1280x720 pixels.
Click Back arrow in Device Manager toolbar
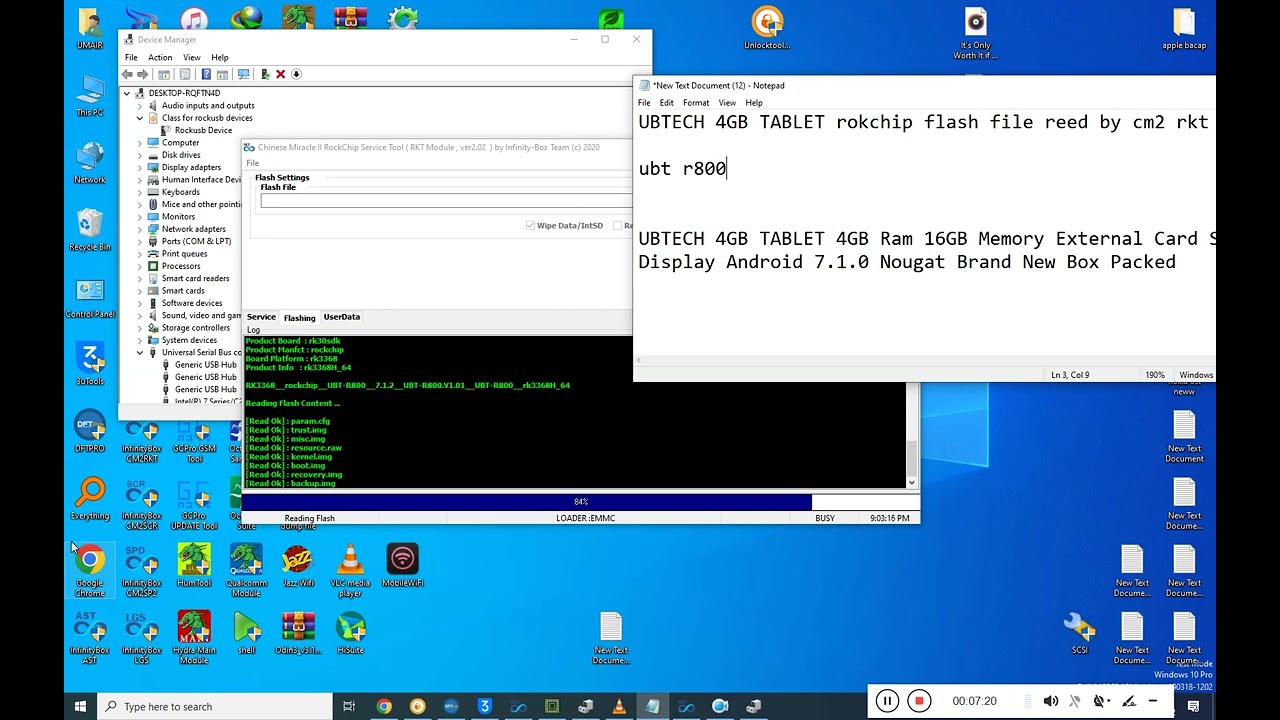(127, 74)
